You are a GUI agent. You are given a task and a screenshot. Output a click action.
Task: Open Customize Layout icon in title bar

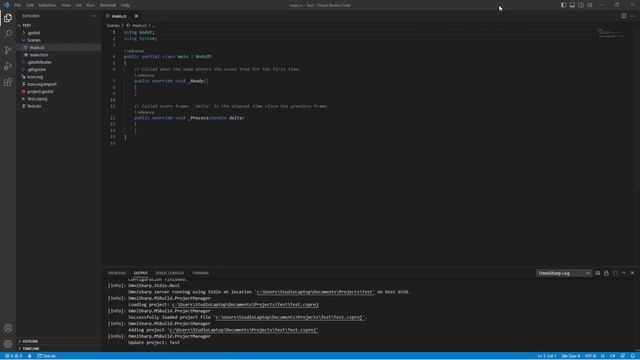pos(590,5)
